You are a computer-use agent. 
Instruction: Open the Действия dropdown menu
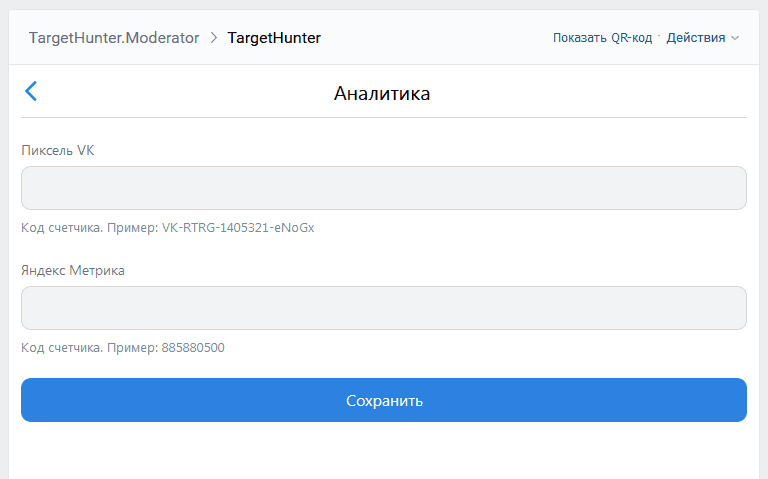tap(696, 38)
